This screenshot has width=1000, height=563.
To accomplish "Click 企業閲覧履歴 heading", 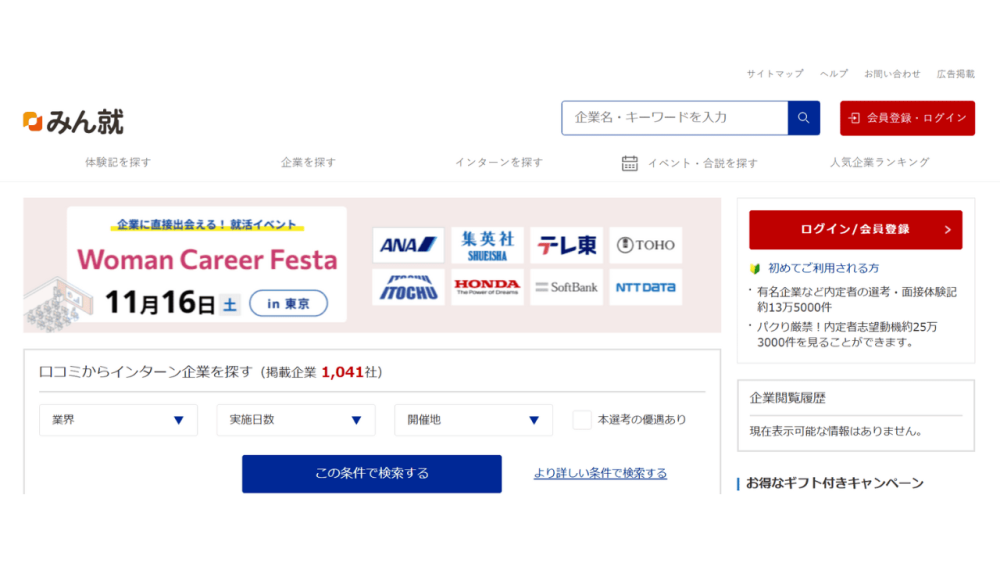I will point(788,398).
